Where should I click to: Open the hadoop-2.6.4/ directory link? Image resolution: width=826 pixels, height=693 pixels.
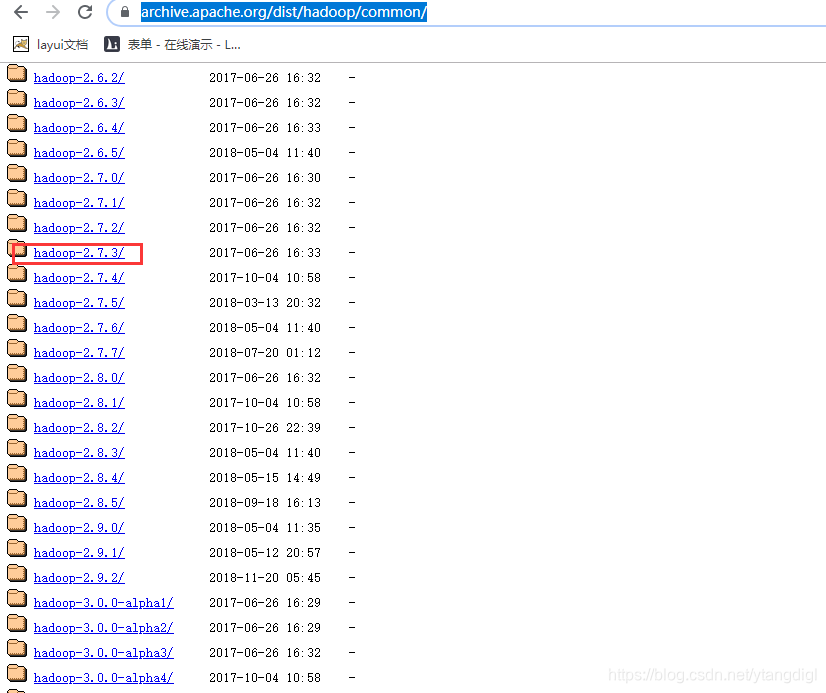[x=79, y=128]
